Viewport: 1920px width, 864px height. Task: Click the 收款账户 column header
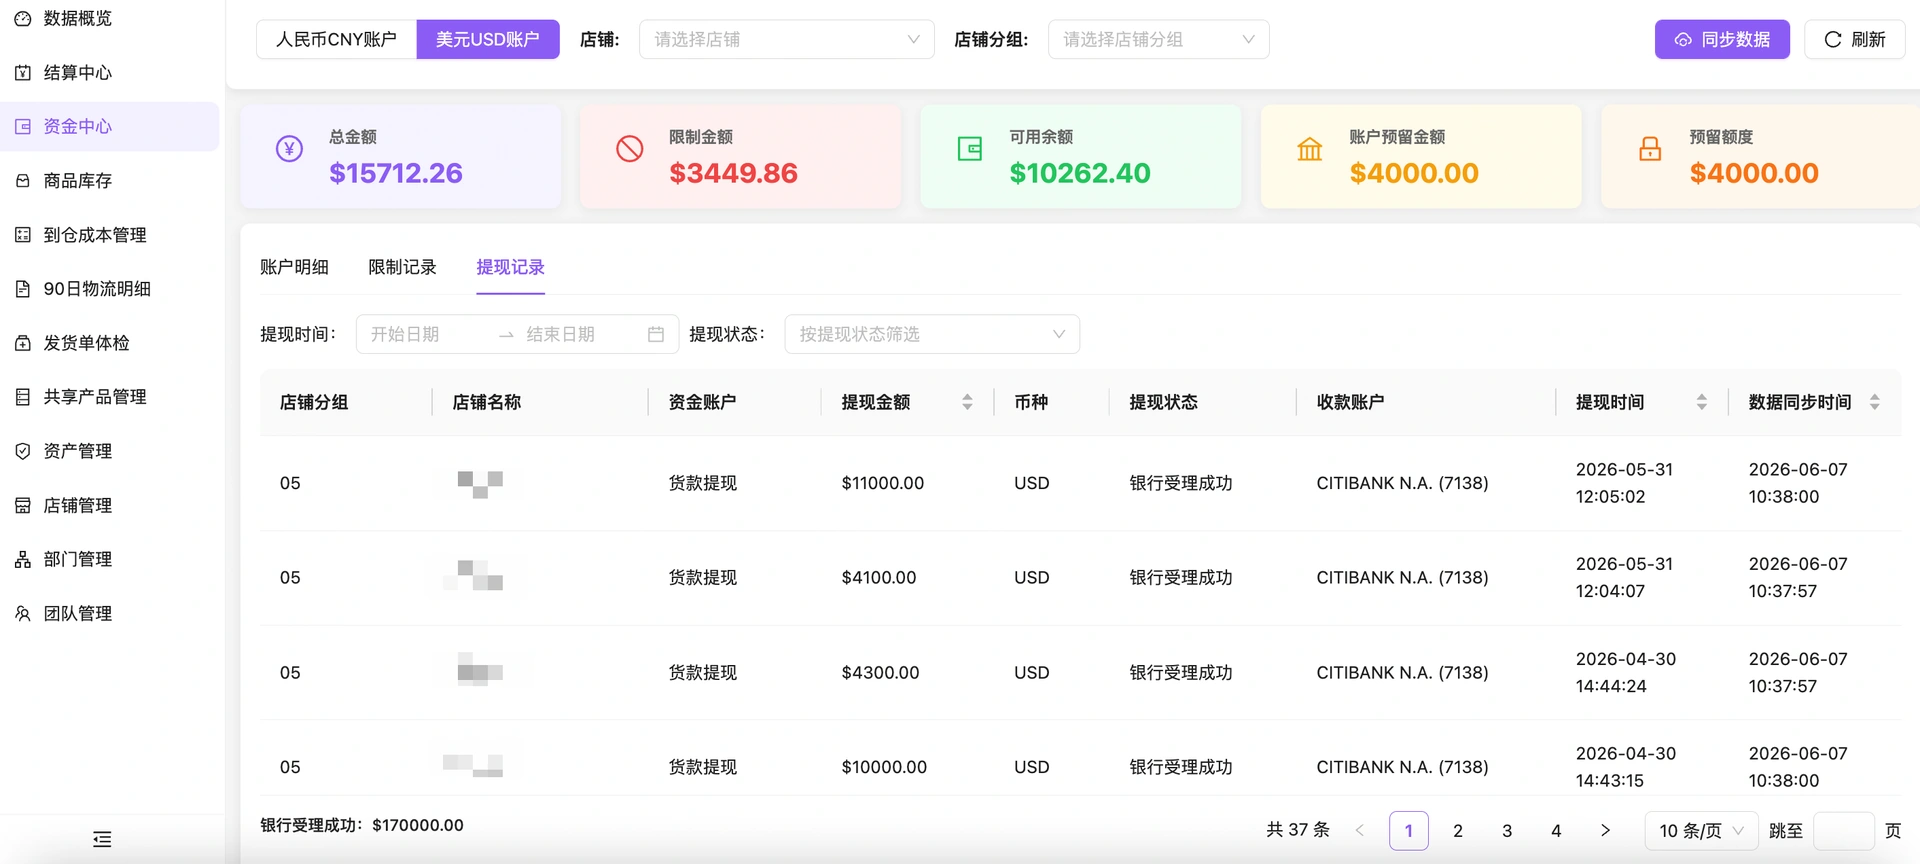[1350, 402]
